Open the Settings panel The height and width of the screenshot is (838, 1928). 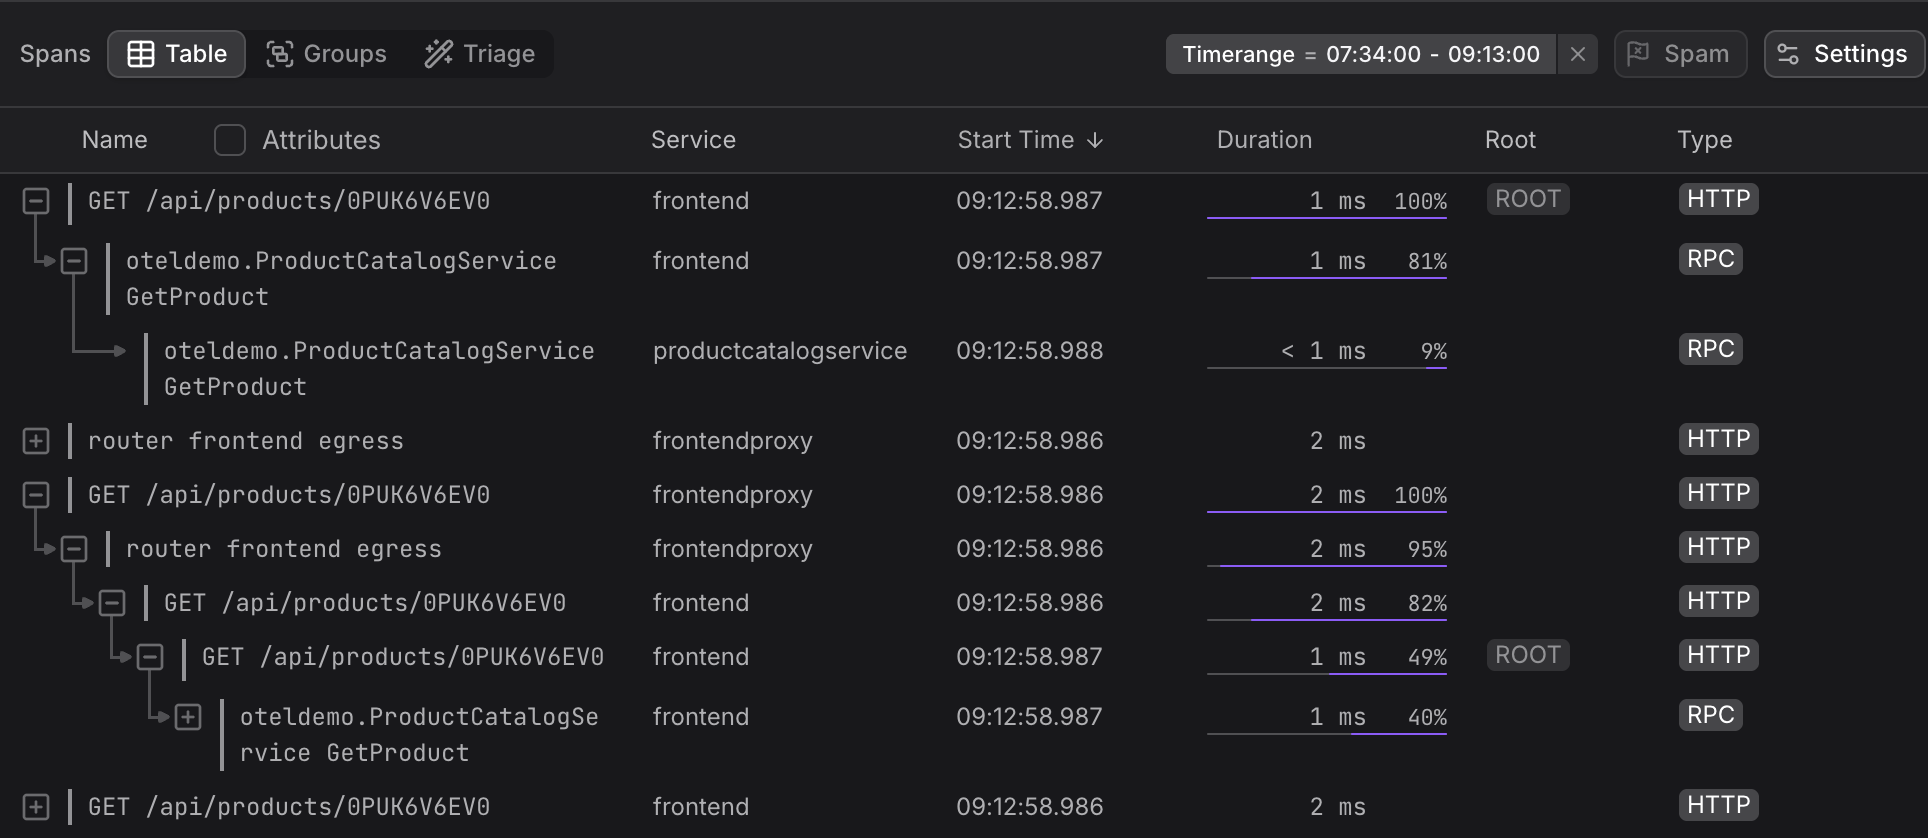tap(1844, 54)
